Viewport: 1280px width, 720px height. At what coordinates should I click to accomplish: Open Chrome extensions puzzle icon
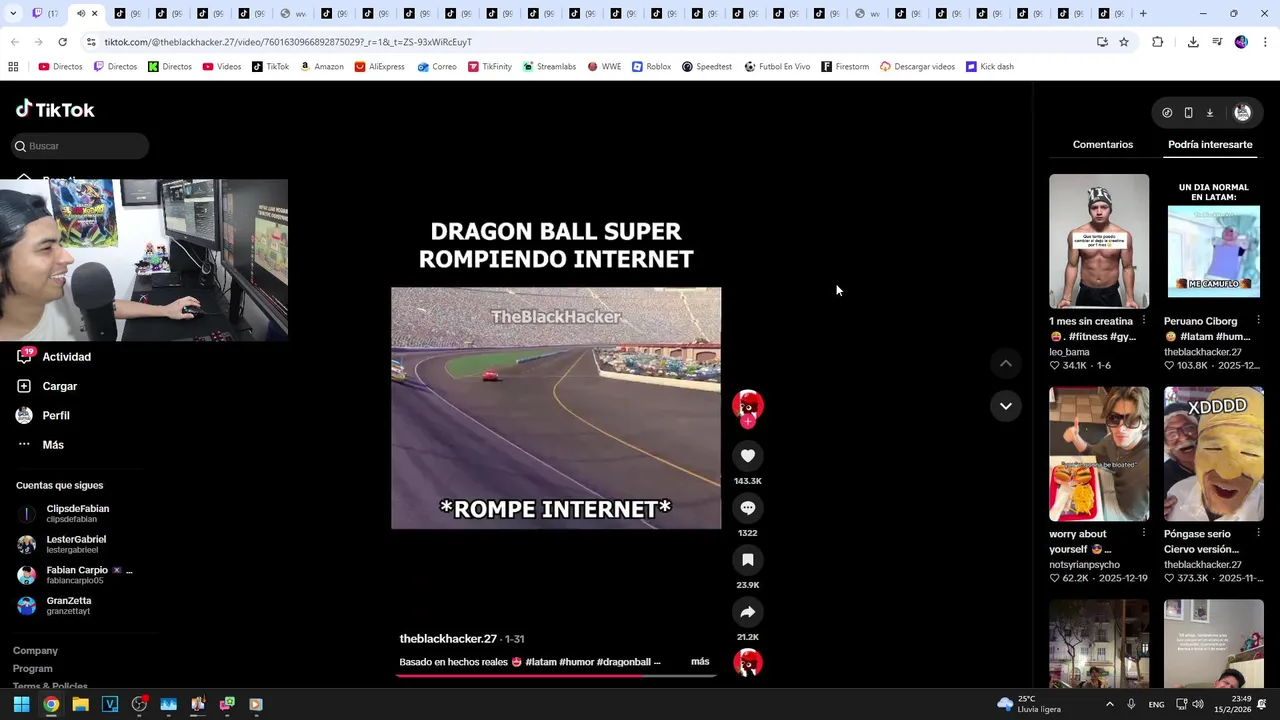pos(1158,42)
